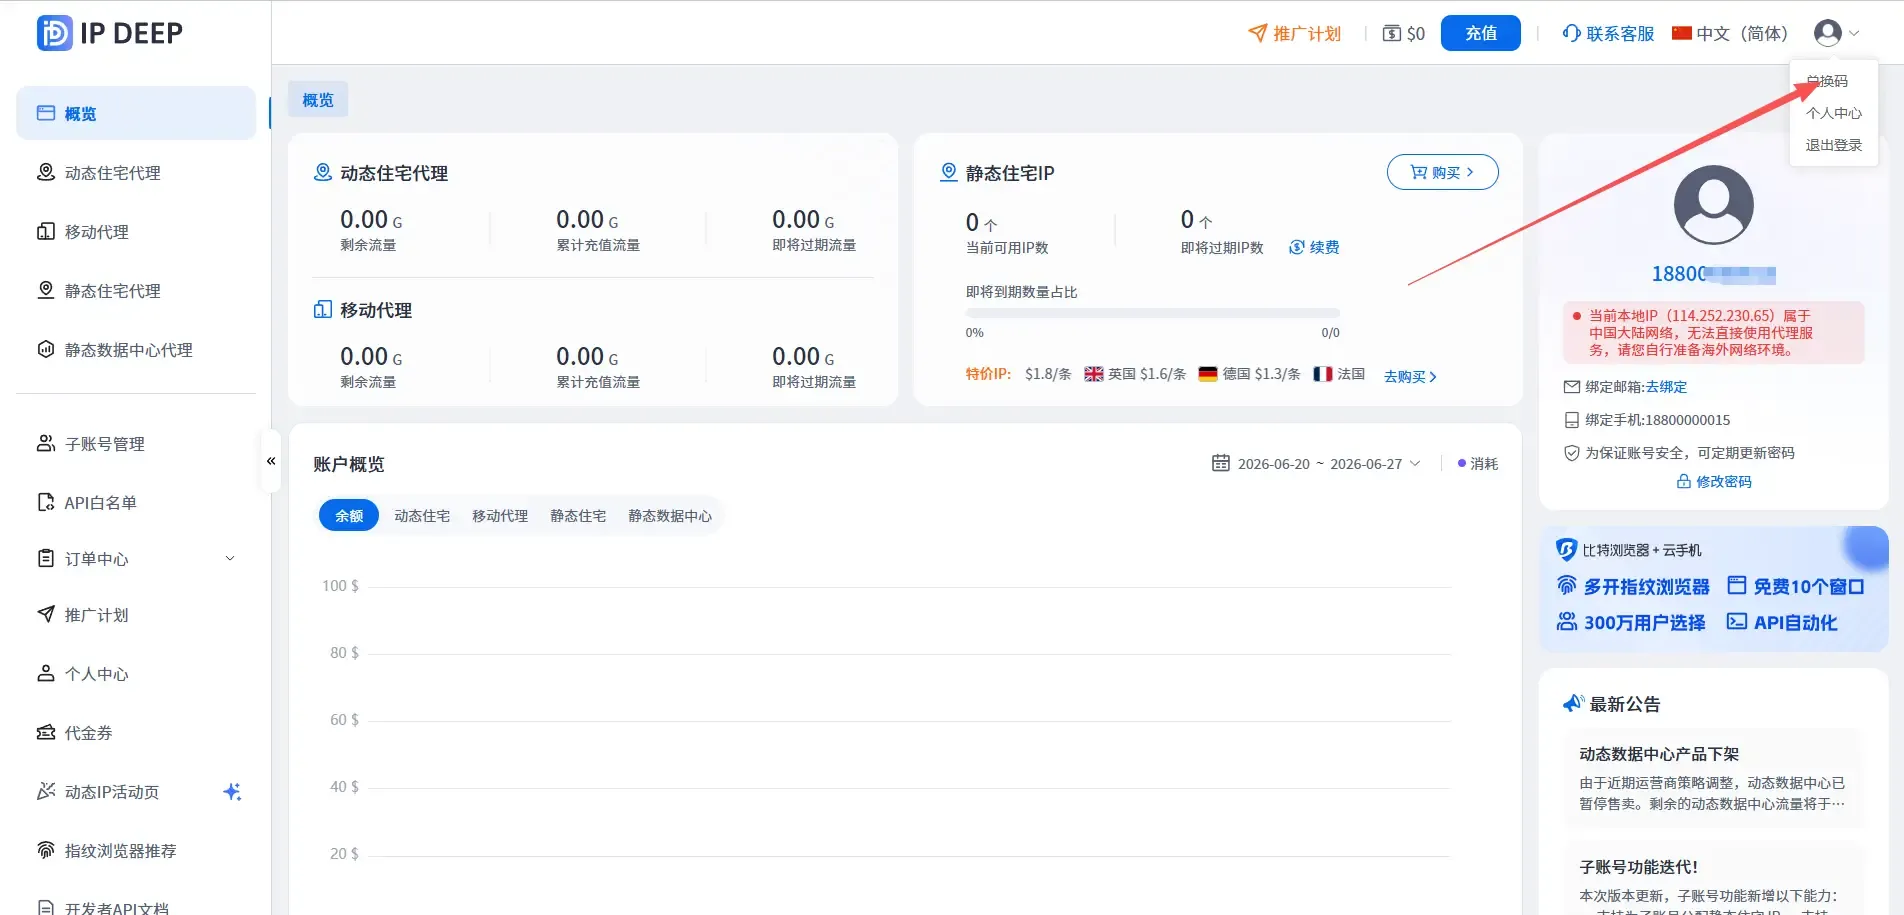Click the 开发者API文档 document icon
The height and width of the screenshot is (915, 1904).
coord(46,907)
